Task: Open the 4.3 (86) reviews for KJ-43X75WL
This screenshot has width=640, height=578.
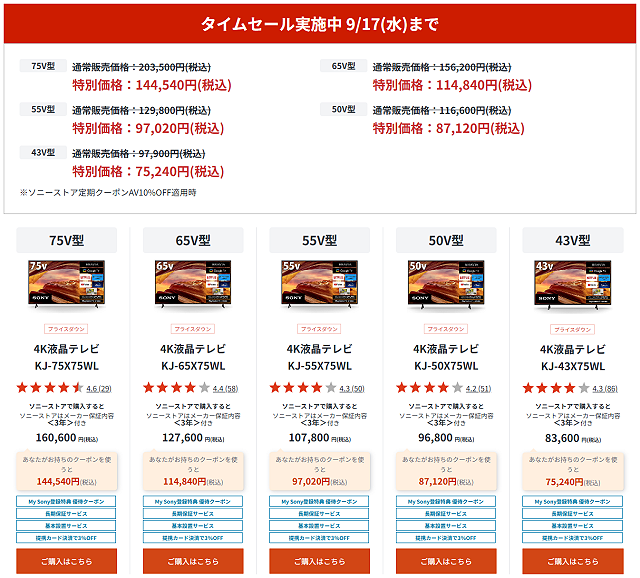Action: (x=605, y=389)
